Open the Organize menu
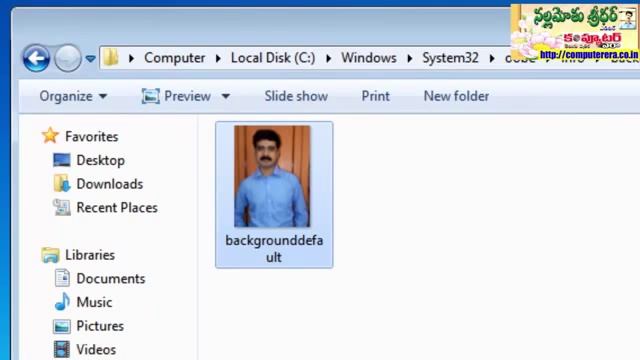Image resolution: width=640 pixels, height=360 pixels. (73, 96)
